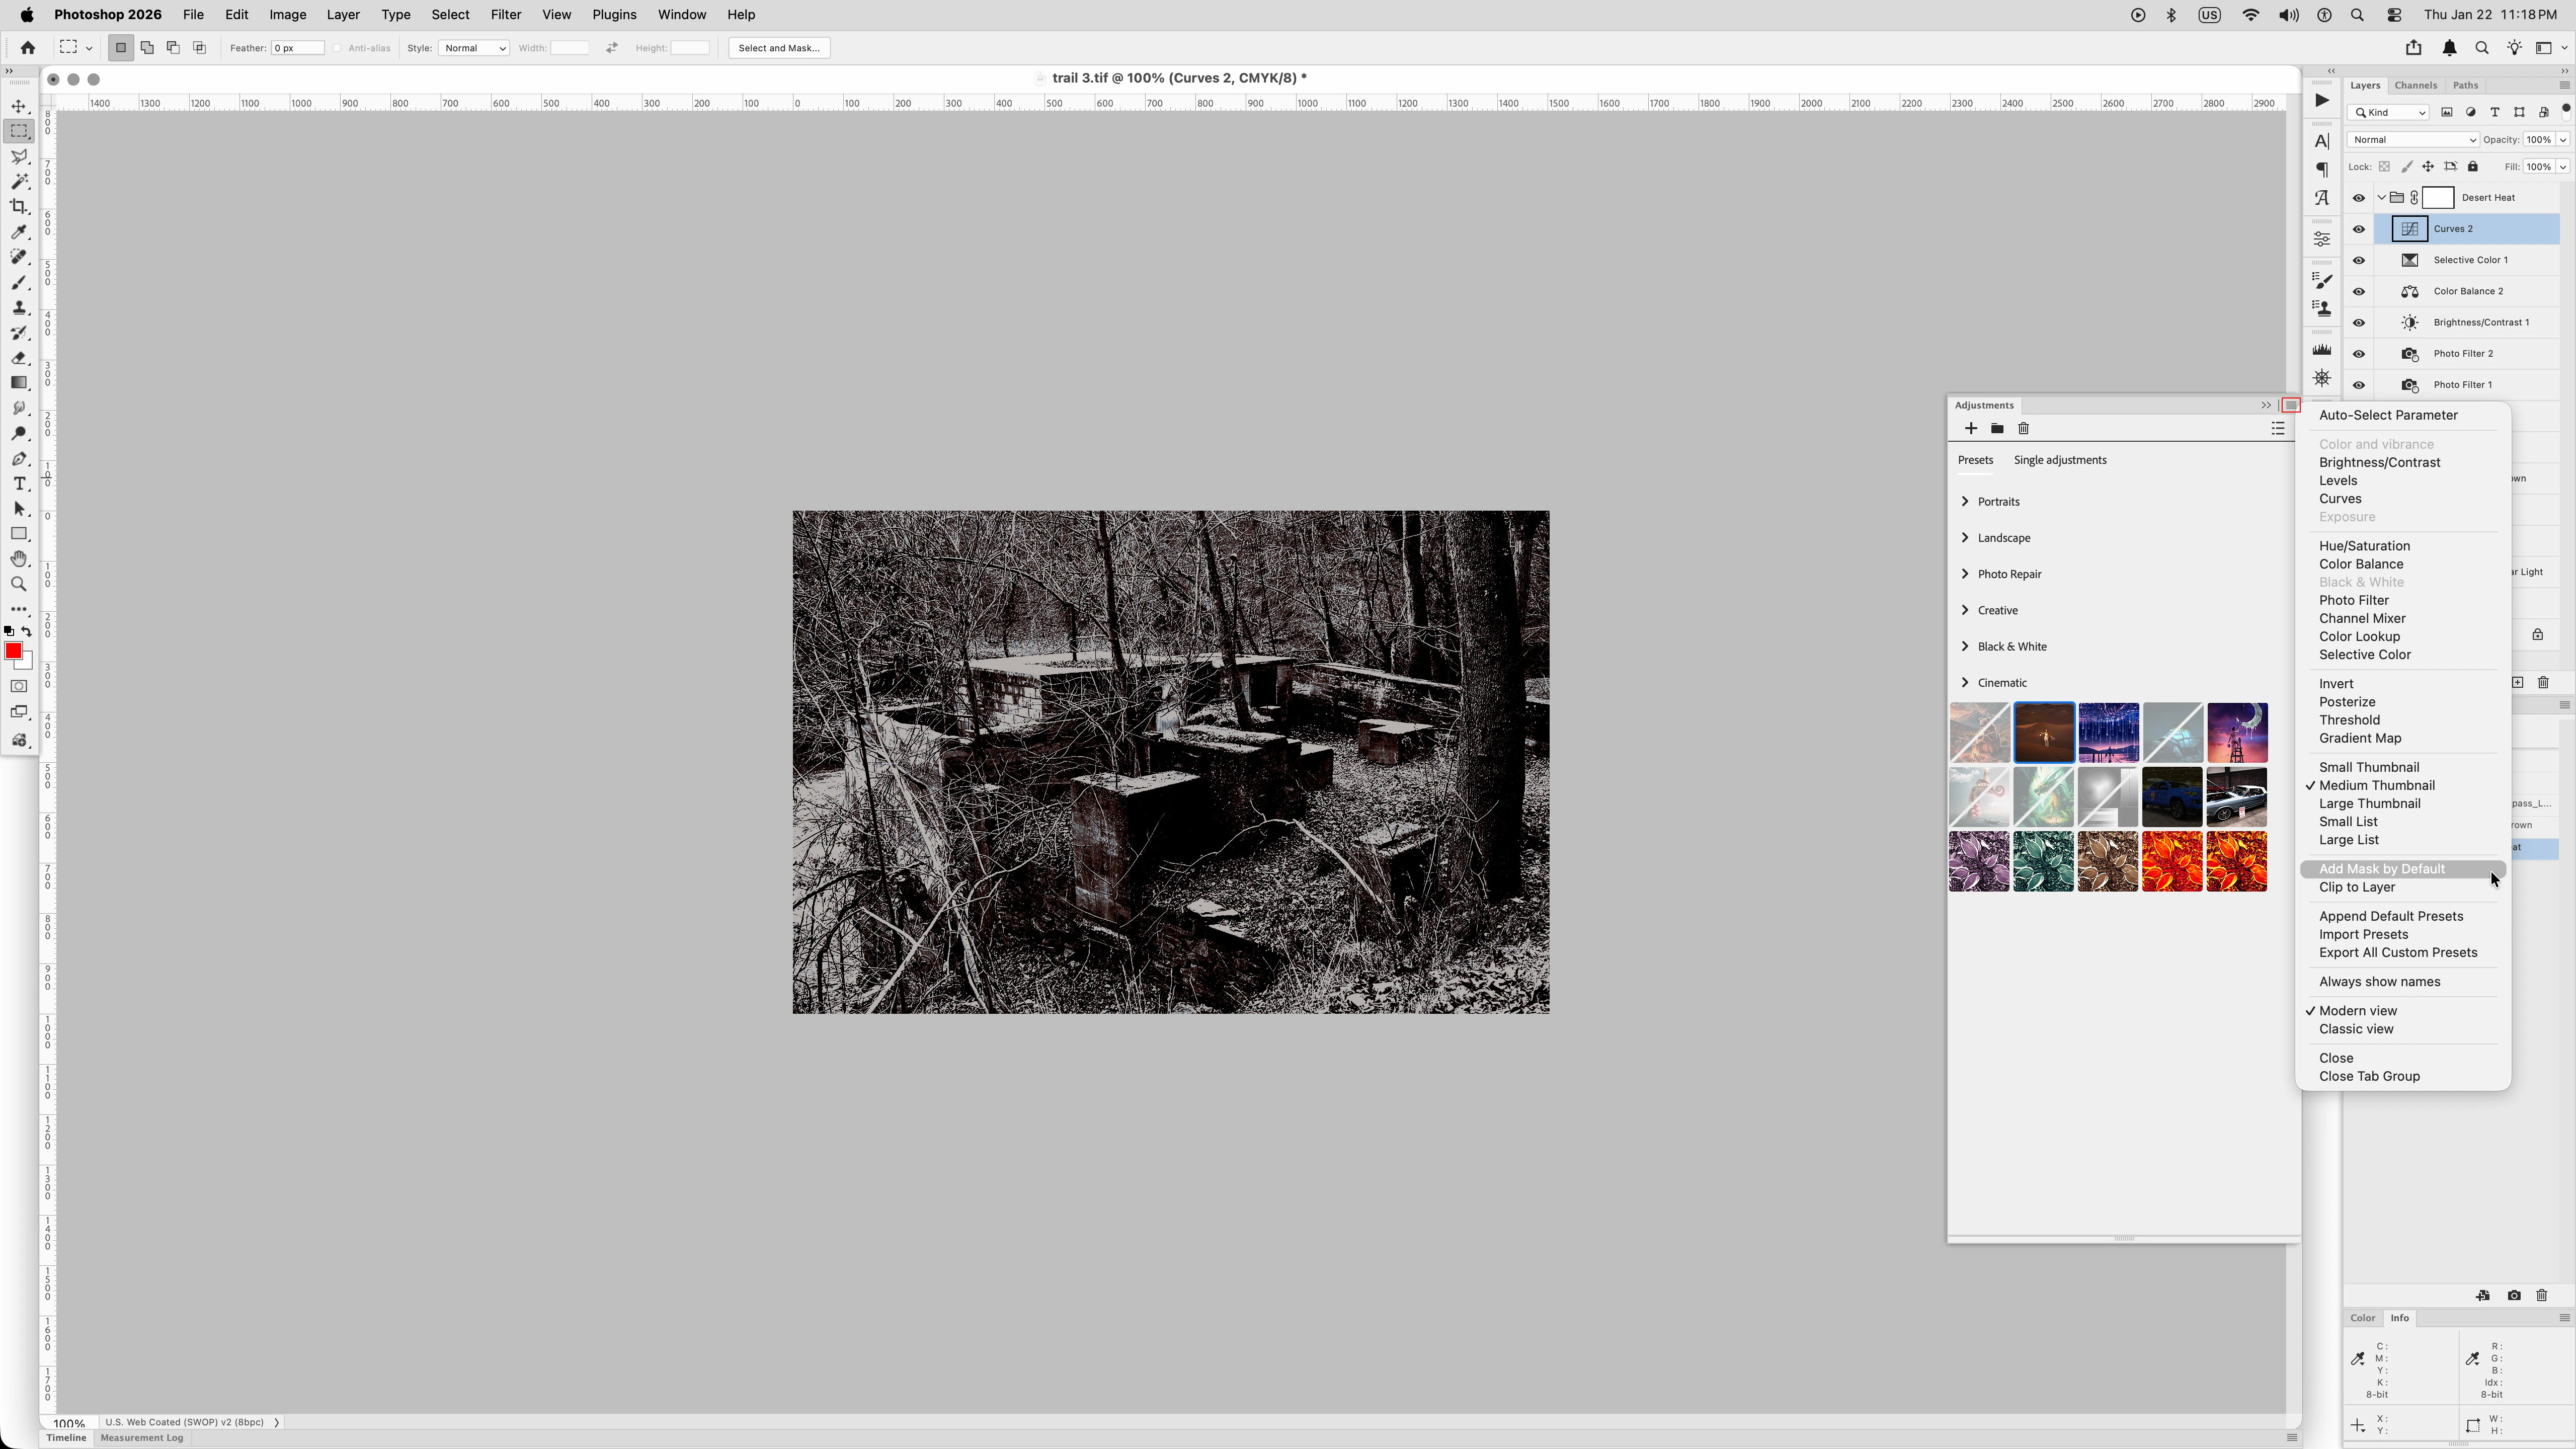Expand the Creative preset group
Viewport: 2576px width, 1449px height.
tap(1965, 609)
